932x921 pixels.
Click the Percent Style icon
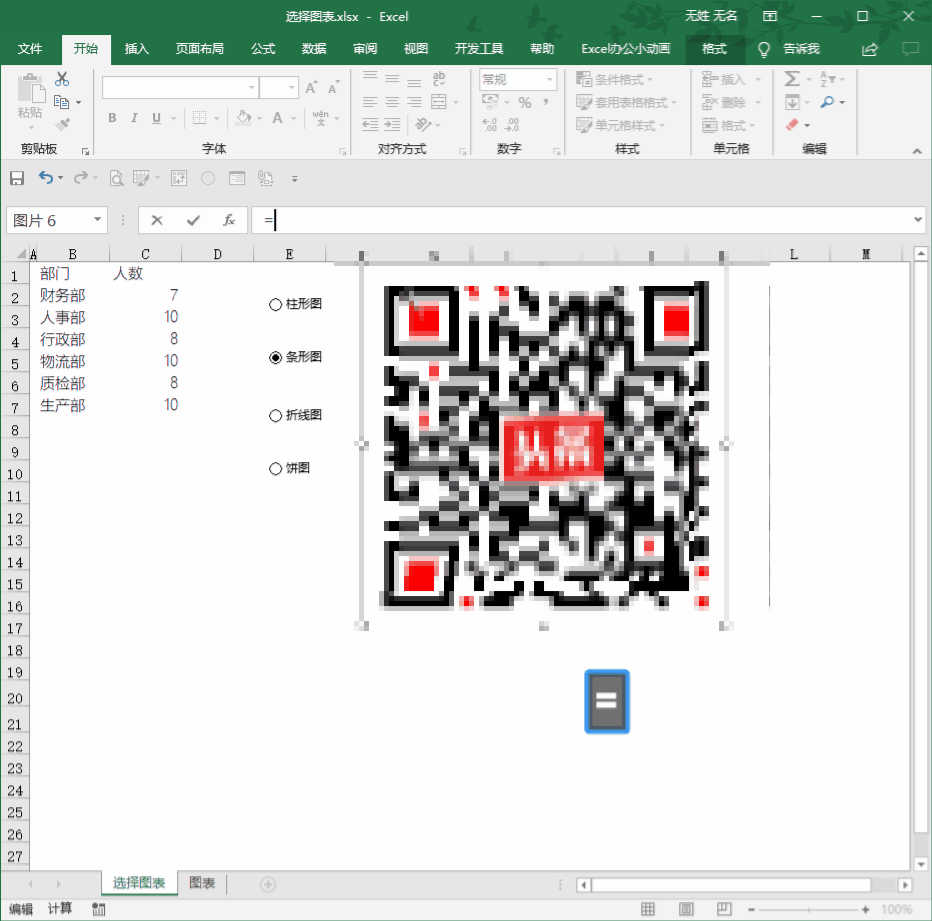click(x=524, y=102)
